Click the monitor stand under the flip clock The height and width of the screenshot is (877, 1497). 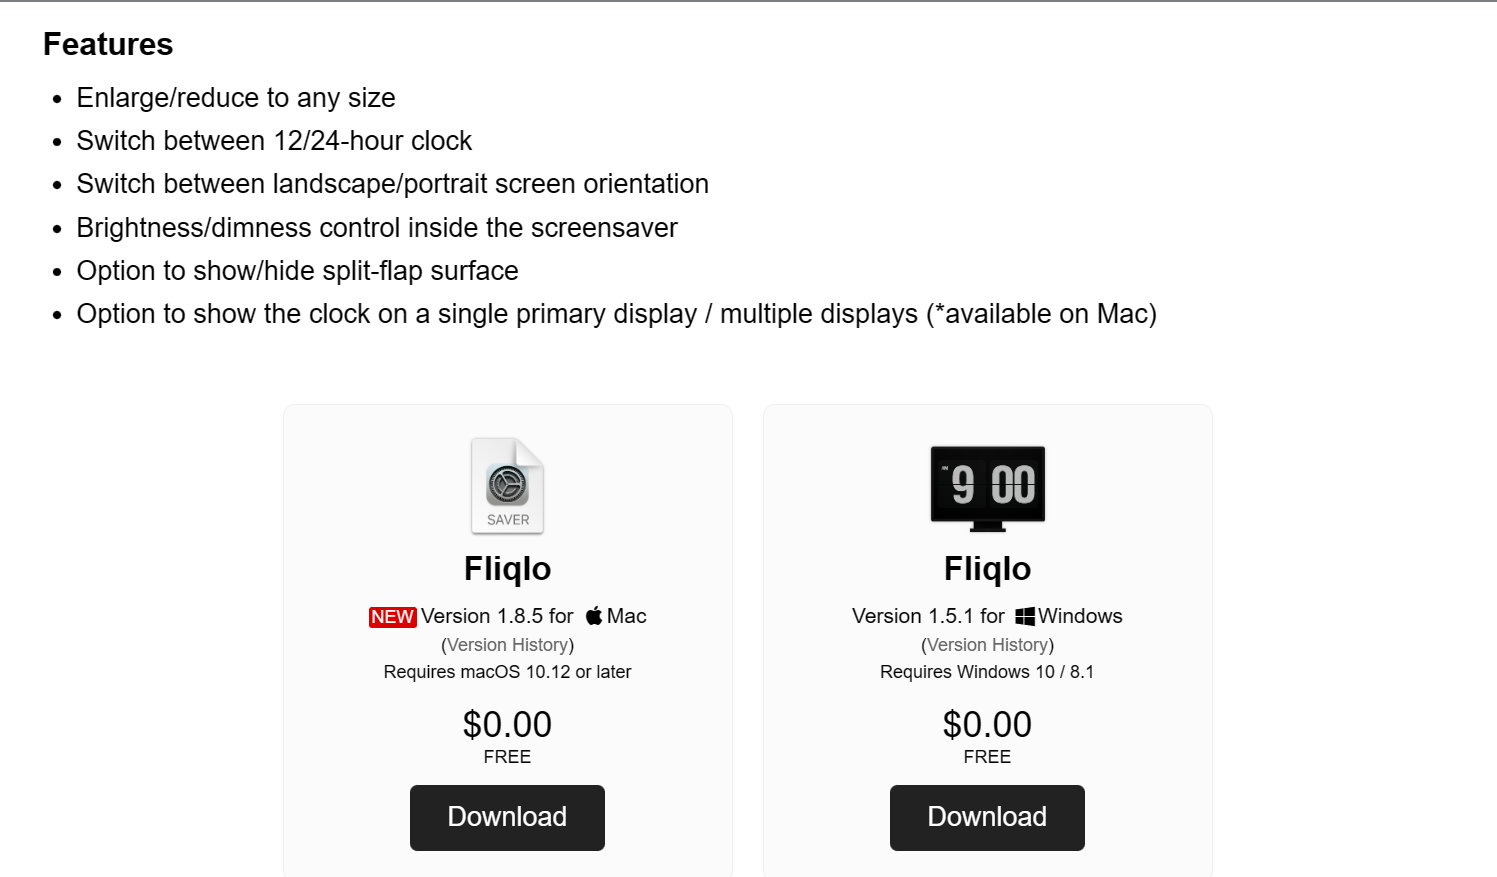pos(986,524)
